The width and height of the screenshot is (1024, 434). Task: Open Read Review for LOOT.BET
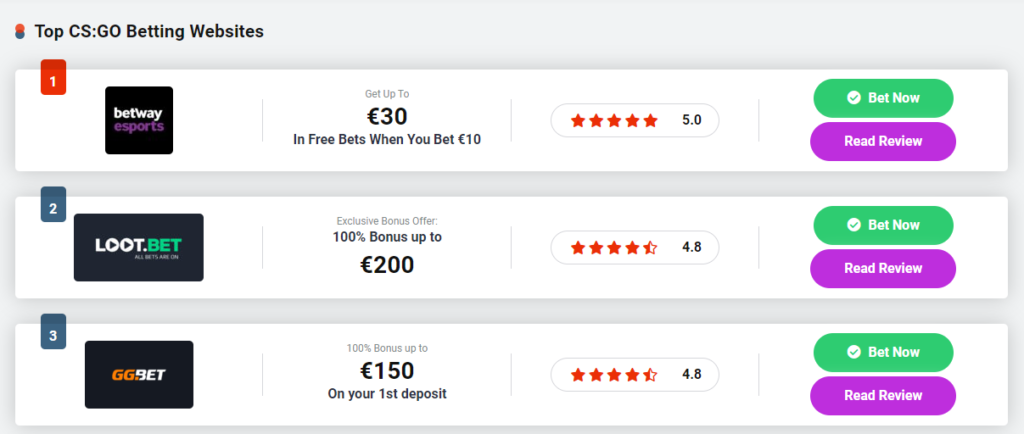(883, 268)
